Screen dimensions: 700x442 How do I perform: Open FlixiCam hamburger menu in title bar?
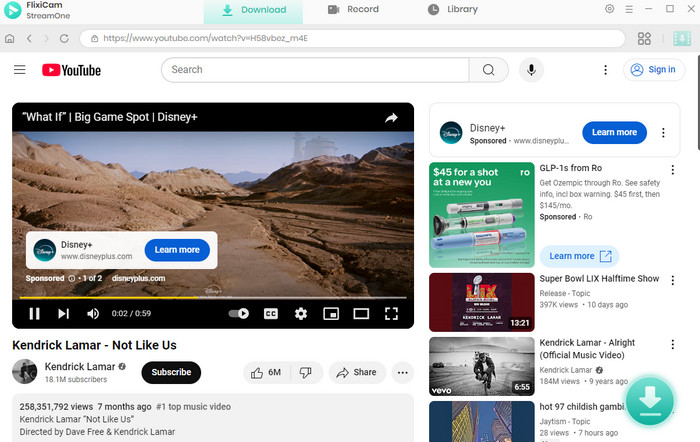tap(629, 9)
